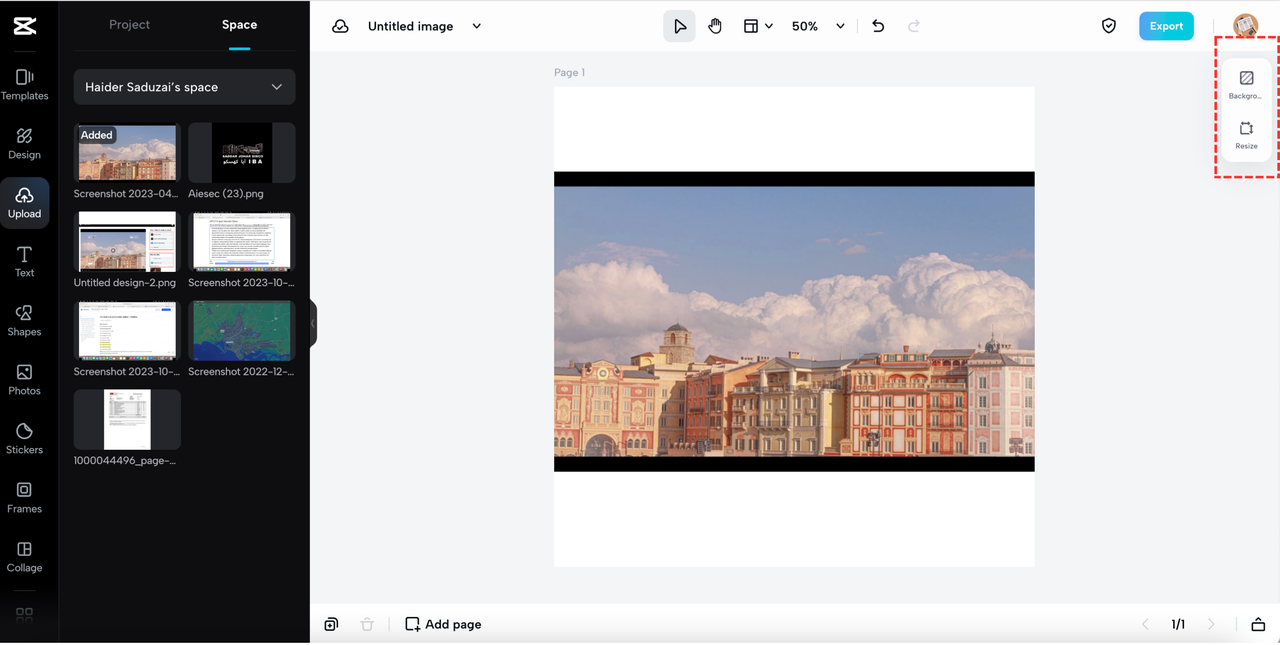Click the Export button
Image resolution: width=1280 pixels, height=645 pixels.
pyautogui.click(x=1165, y=26)
